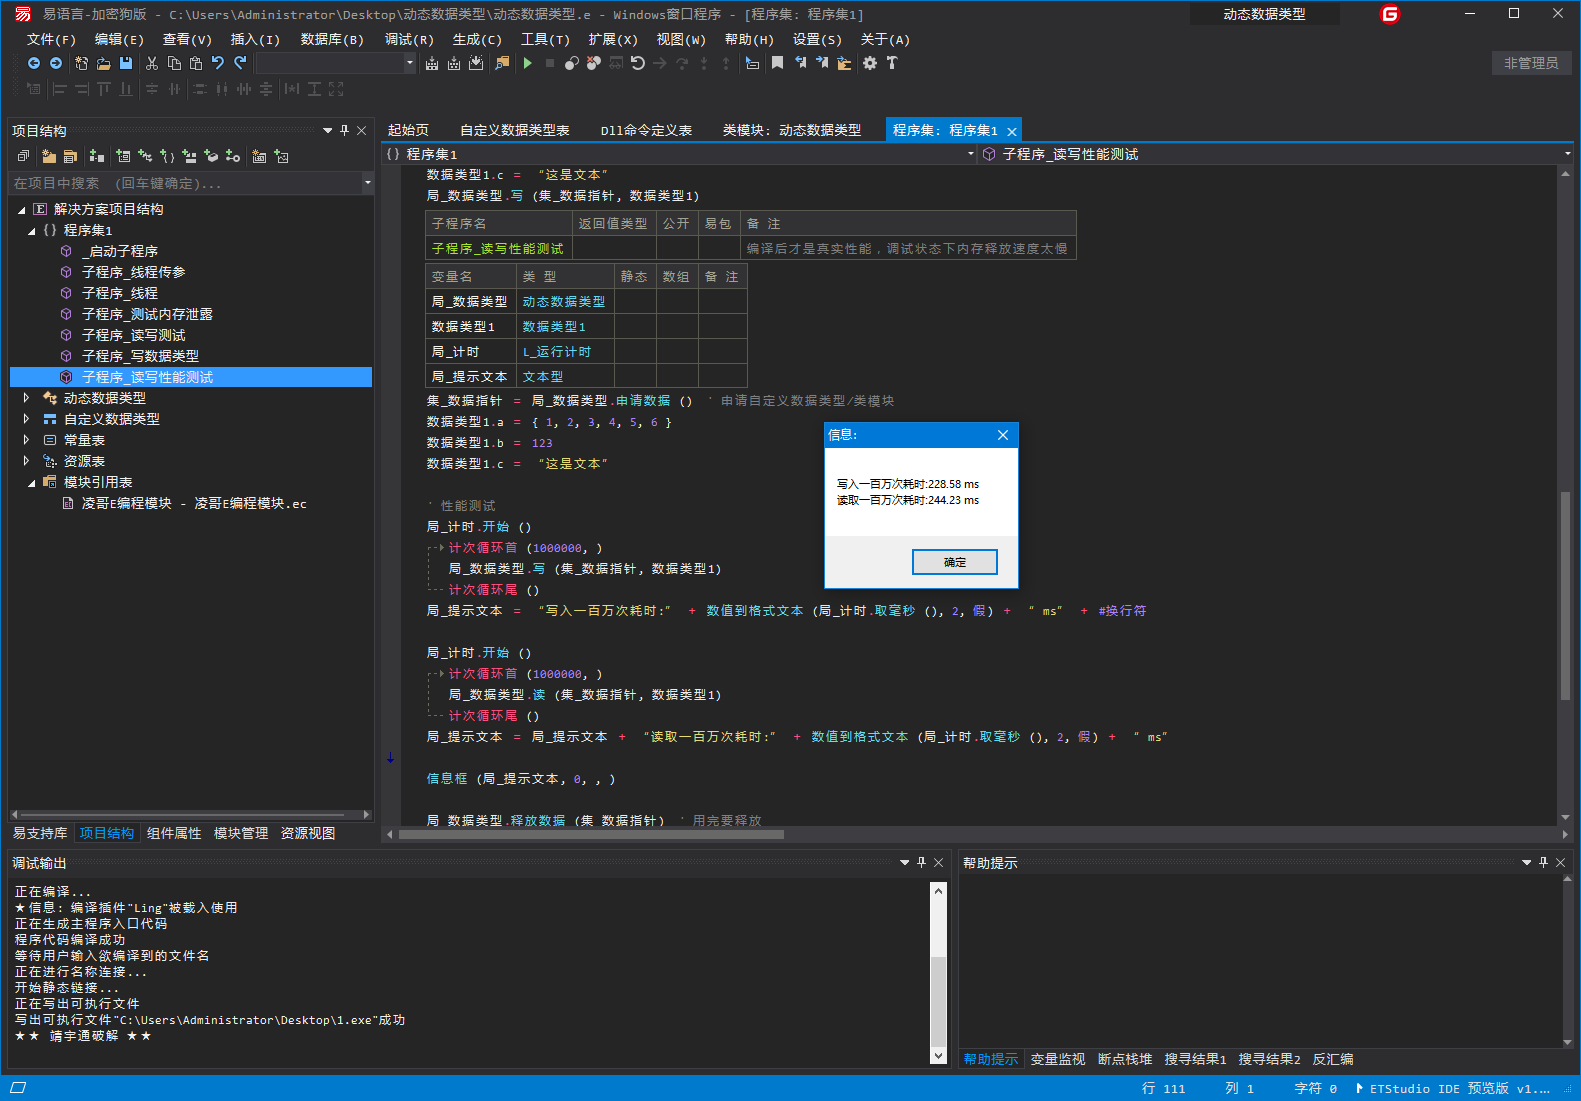Click add curly-brace assembly icon in project panel
1581x1101 pixels.
[167, 156]
